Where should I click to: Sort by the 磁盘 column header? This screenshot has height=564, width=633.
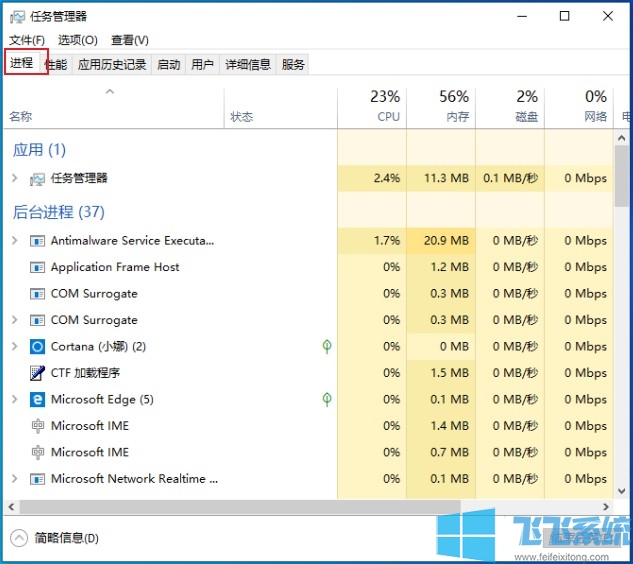510,108
